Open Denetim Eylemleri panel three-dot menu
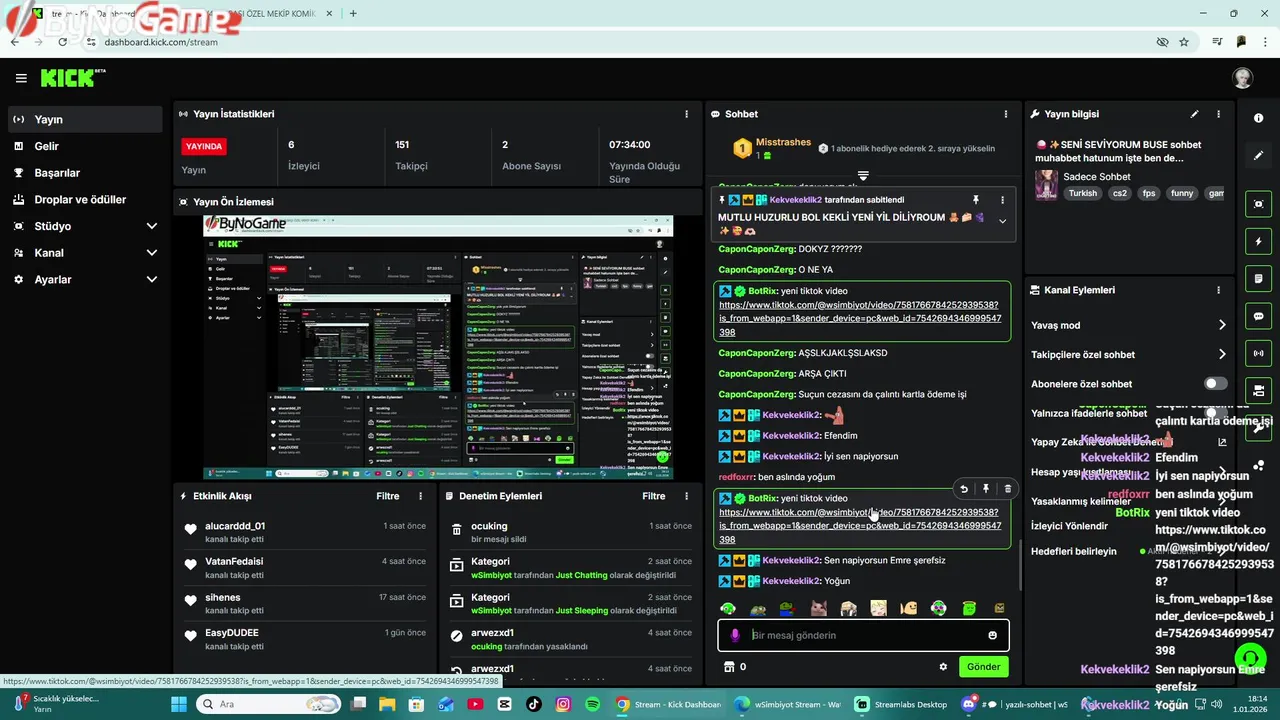1280x720 pixels. pos(686,496)
